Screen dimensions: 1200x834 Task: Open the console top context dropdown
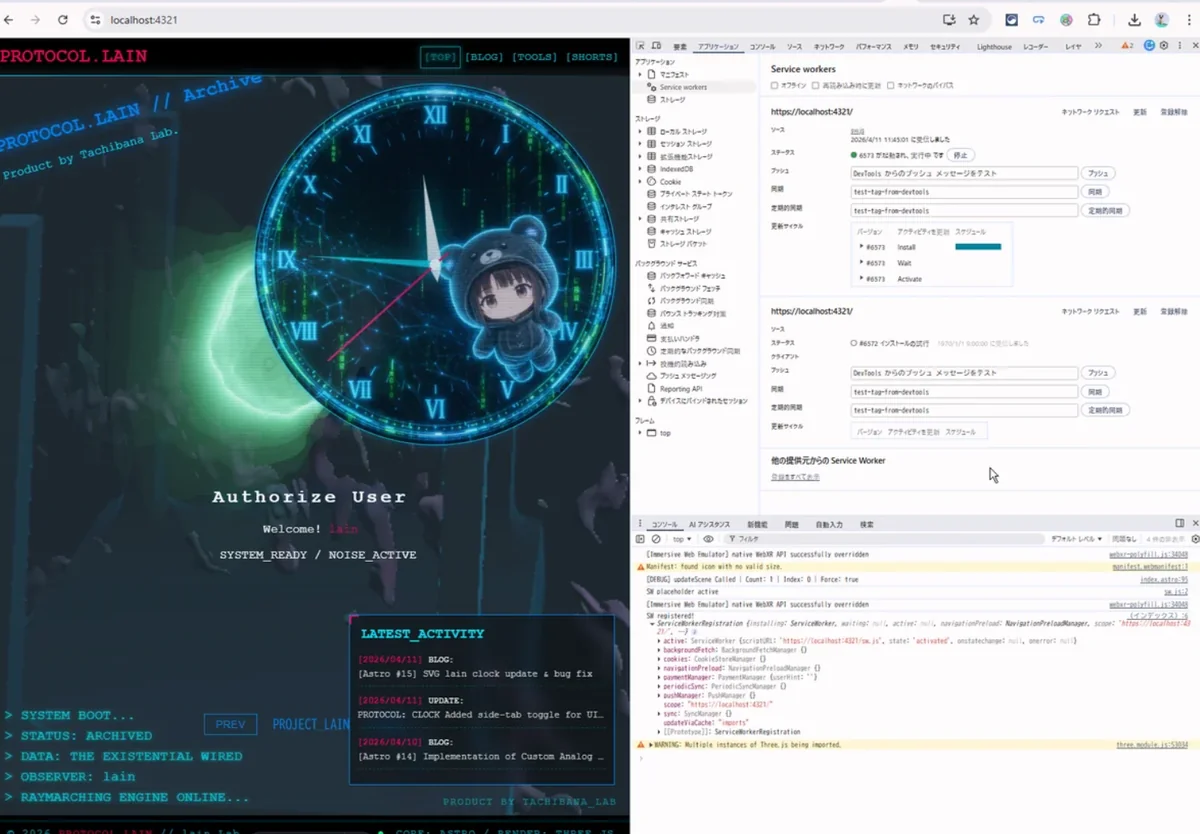[682, 539]
